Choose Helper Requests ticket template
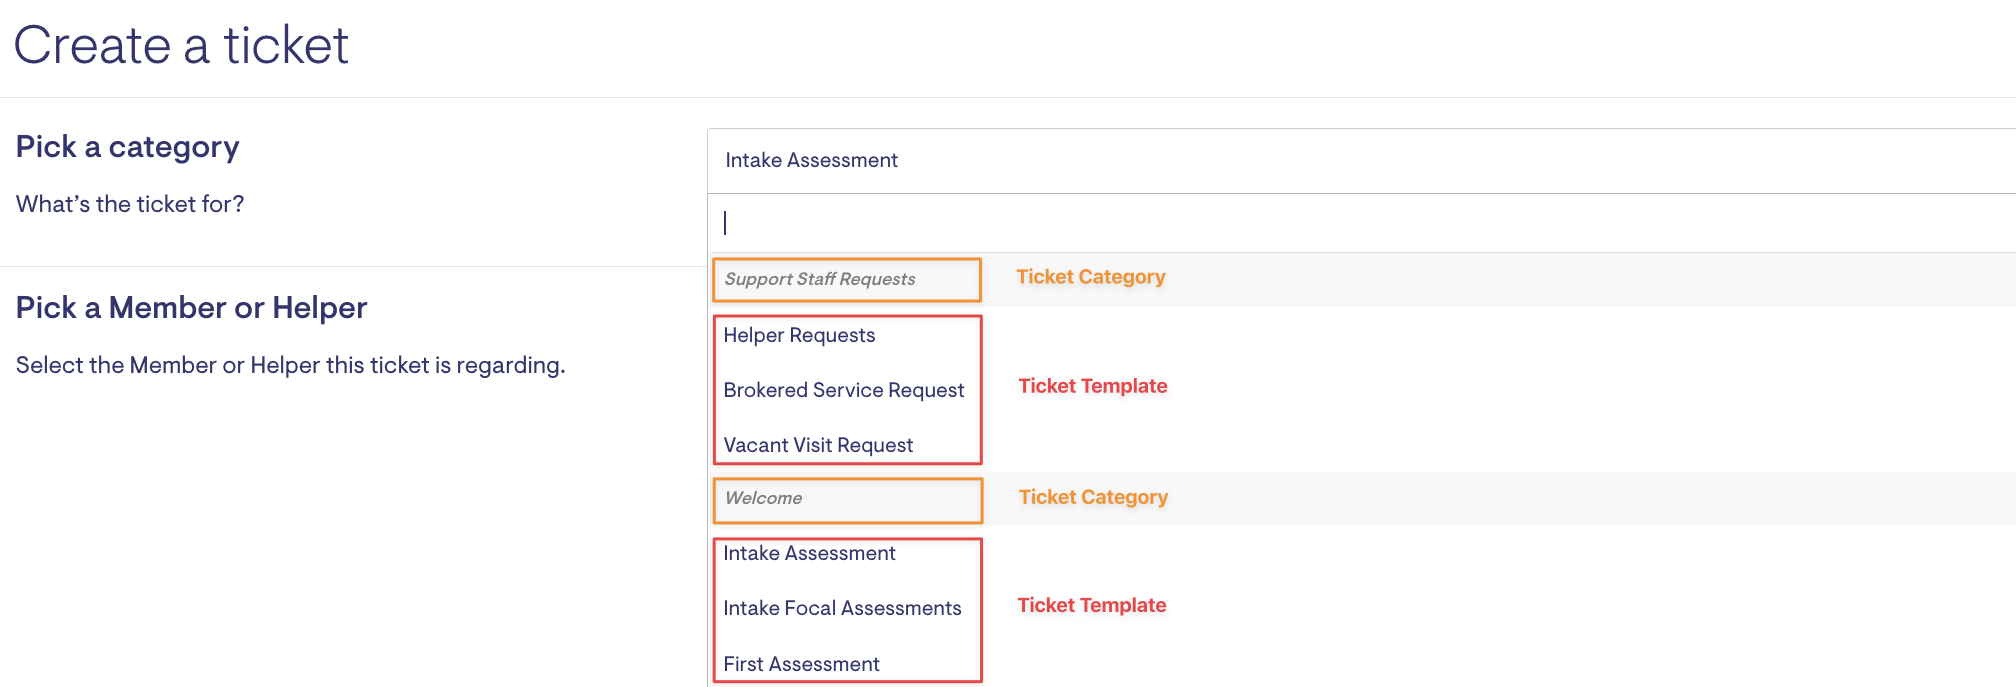 pyautogui.click(x=799, y=336)
